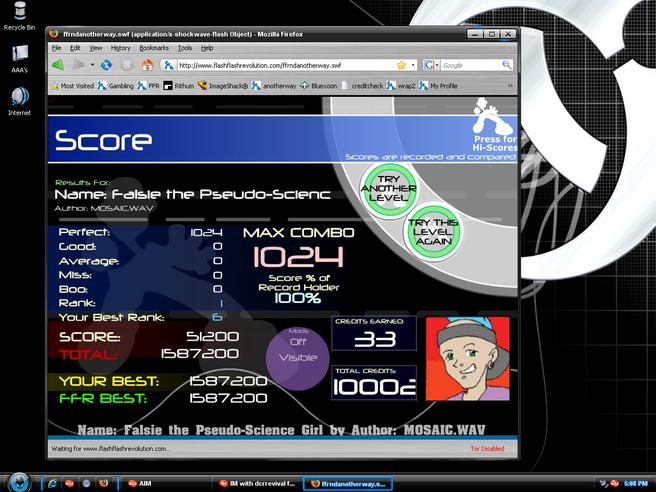
Task: Click the Try This Level Again button
Action: click(x=433, y=232)
